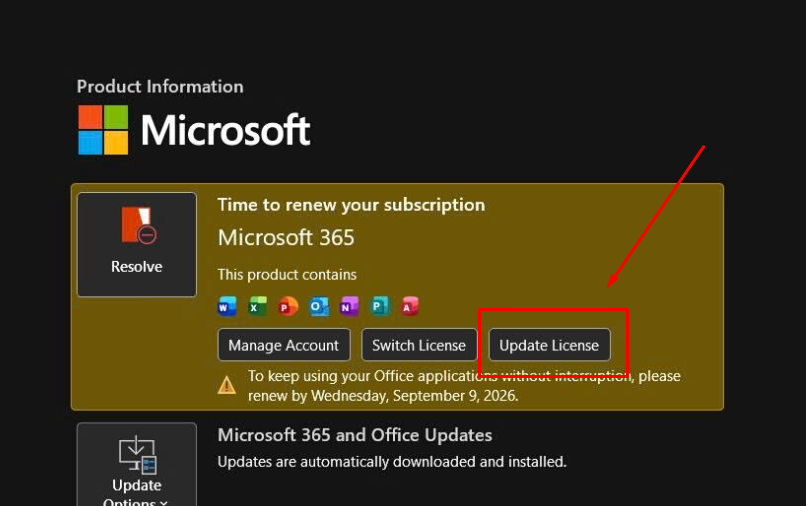Click the Publisher app icon
This screenshot has height=506, width=806.
click(x=380, y=306)
